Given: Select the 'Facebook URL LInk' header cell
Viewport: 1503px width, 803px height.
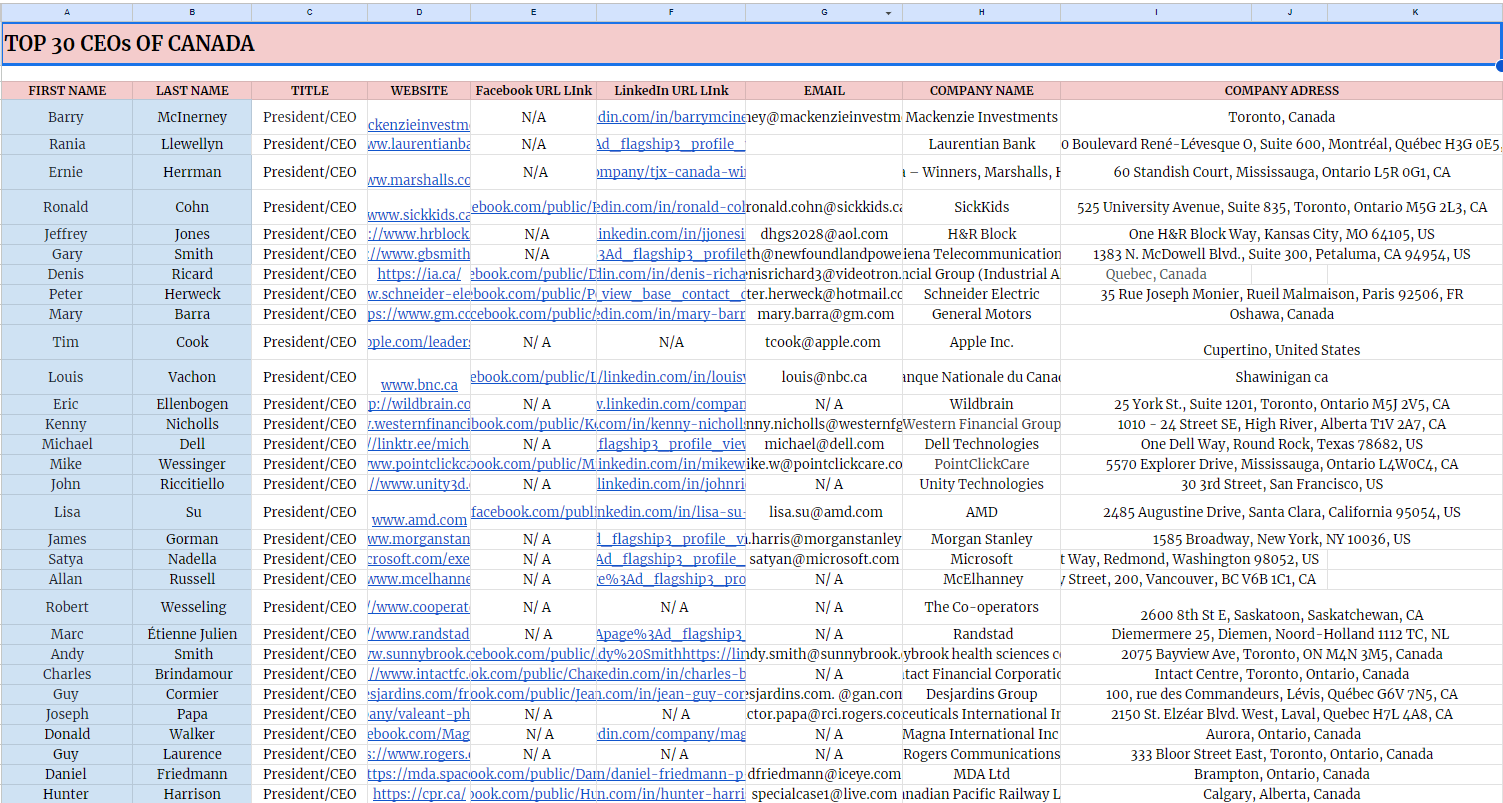Looking at the screenshot, I should 534,90.
